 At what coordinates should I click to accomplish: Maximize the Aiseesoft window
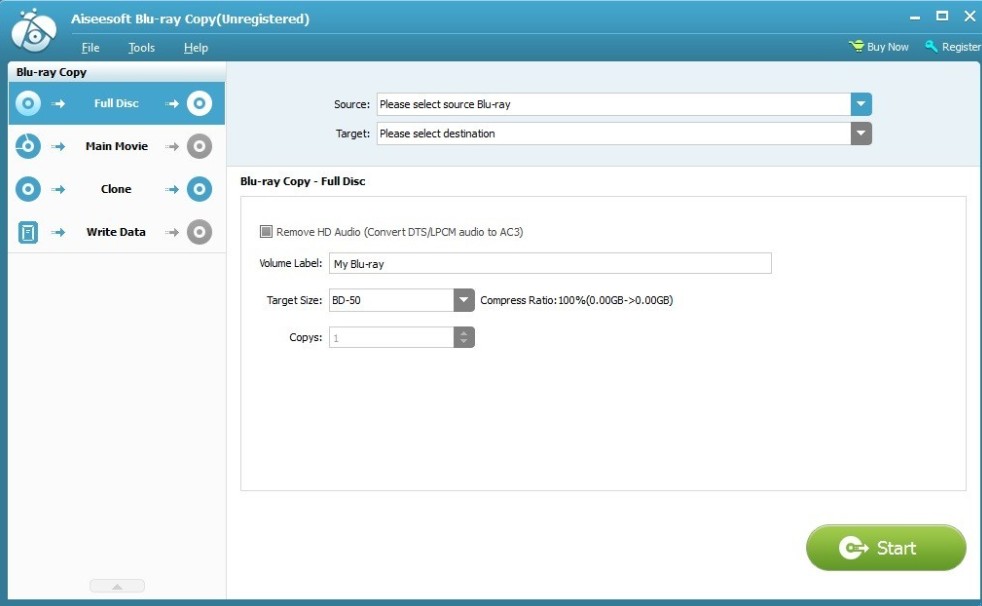(x=942, y=16)
